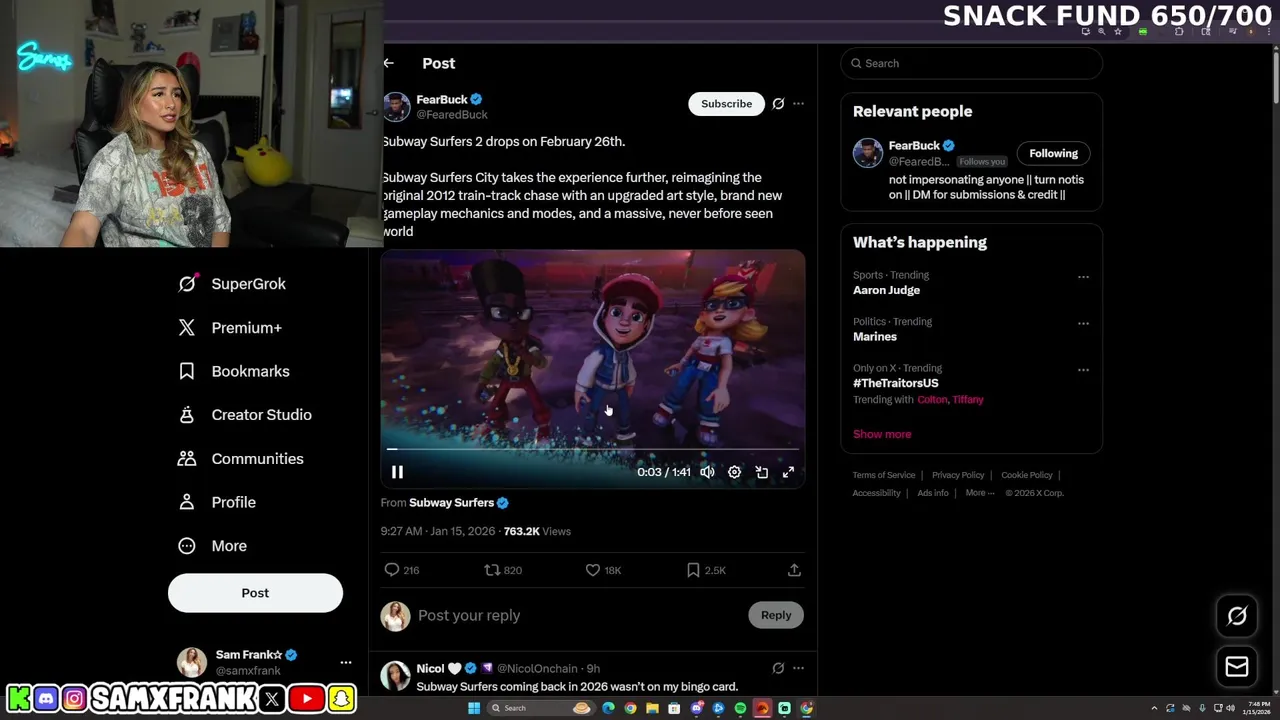Pause the Subway Surfers video
Viewport: 1280px width, 720px height.
click(x=397, y=472)
